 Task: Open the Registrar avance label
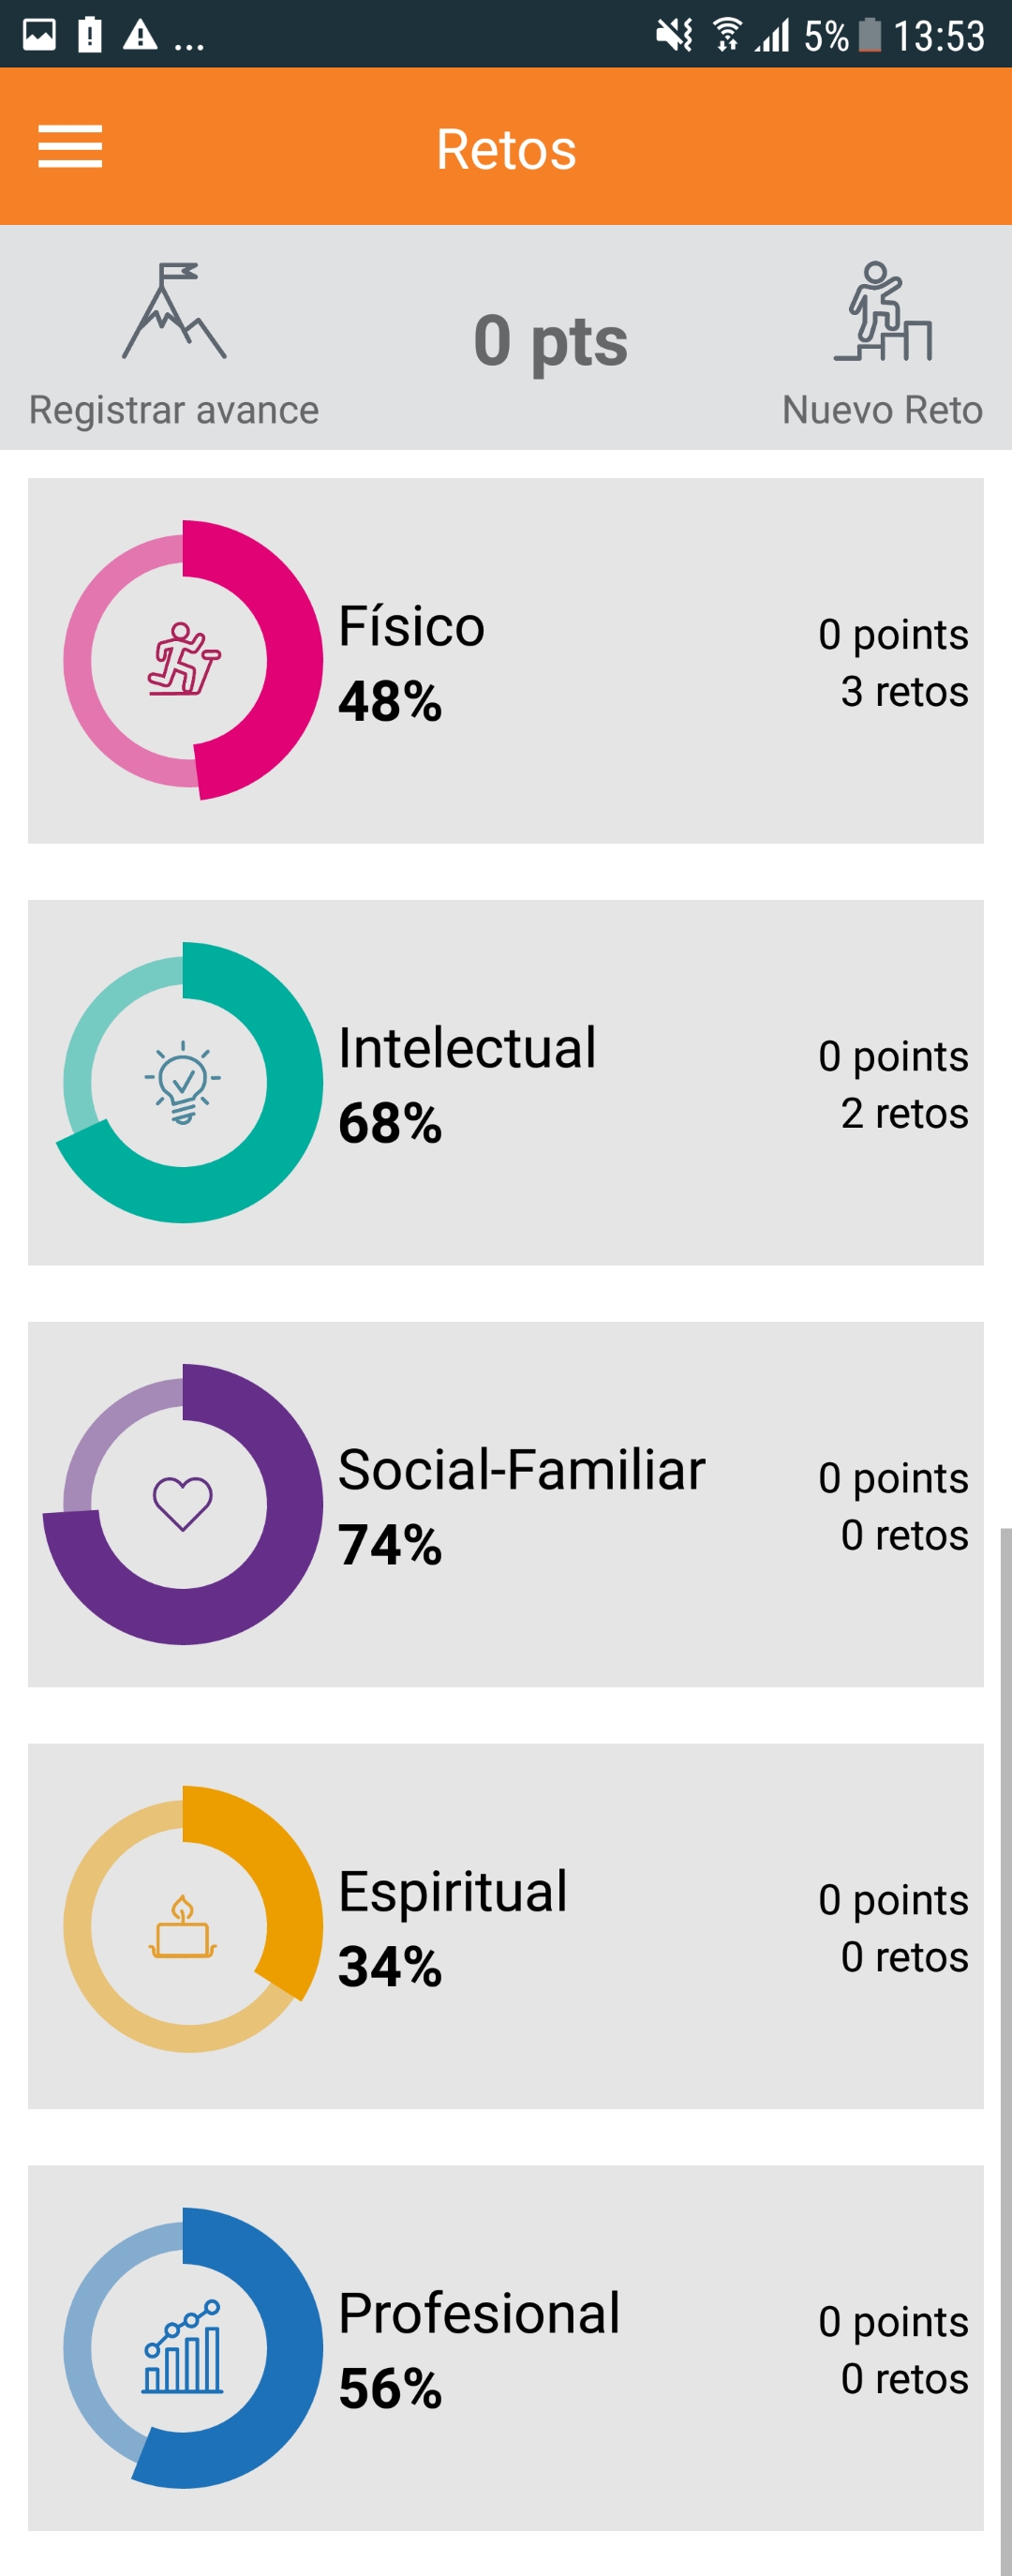click(174, 410)
